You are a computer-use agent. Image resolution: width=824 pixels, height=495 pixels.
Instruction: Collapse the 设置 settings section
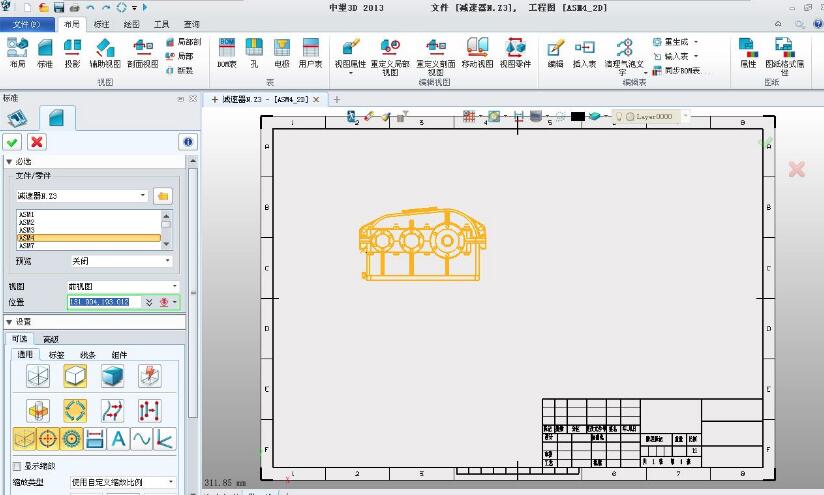[x=9, y=322]
